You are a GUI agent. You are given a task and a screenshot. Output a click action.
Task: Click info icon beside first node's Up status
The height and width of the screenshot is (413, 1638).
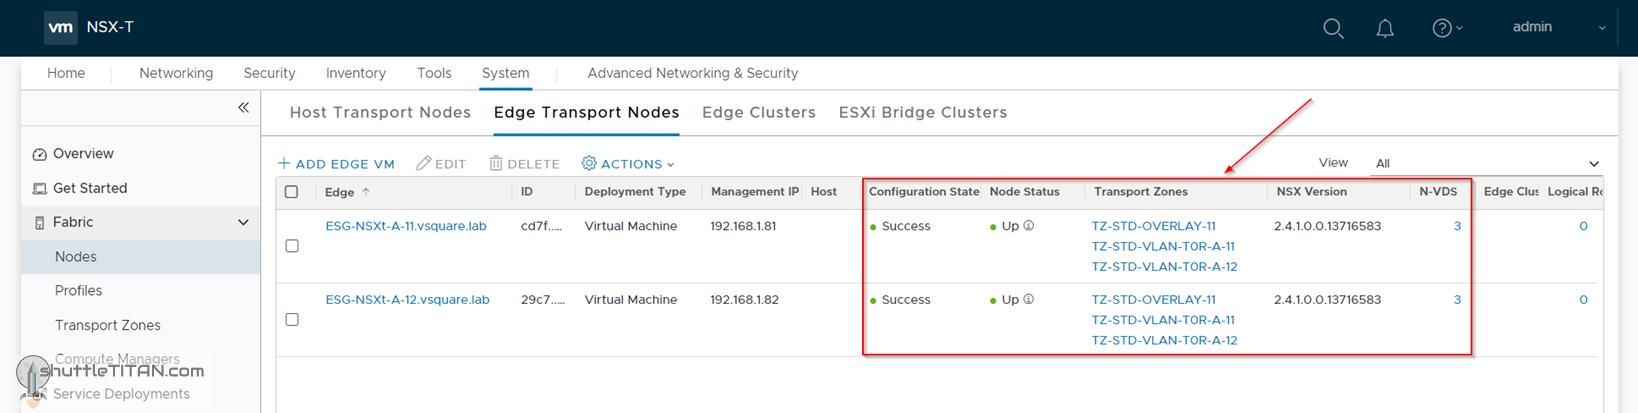(1029, 226)
